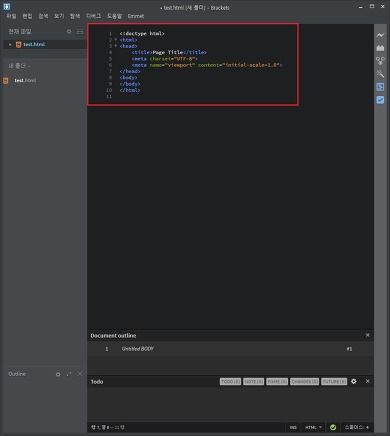This screenshot has height=436, width=390.
Task: Click the magic wand icon in right toolbar
Action: (380, 74)
